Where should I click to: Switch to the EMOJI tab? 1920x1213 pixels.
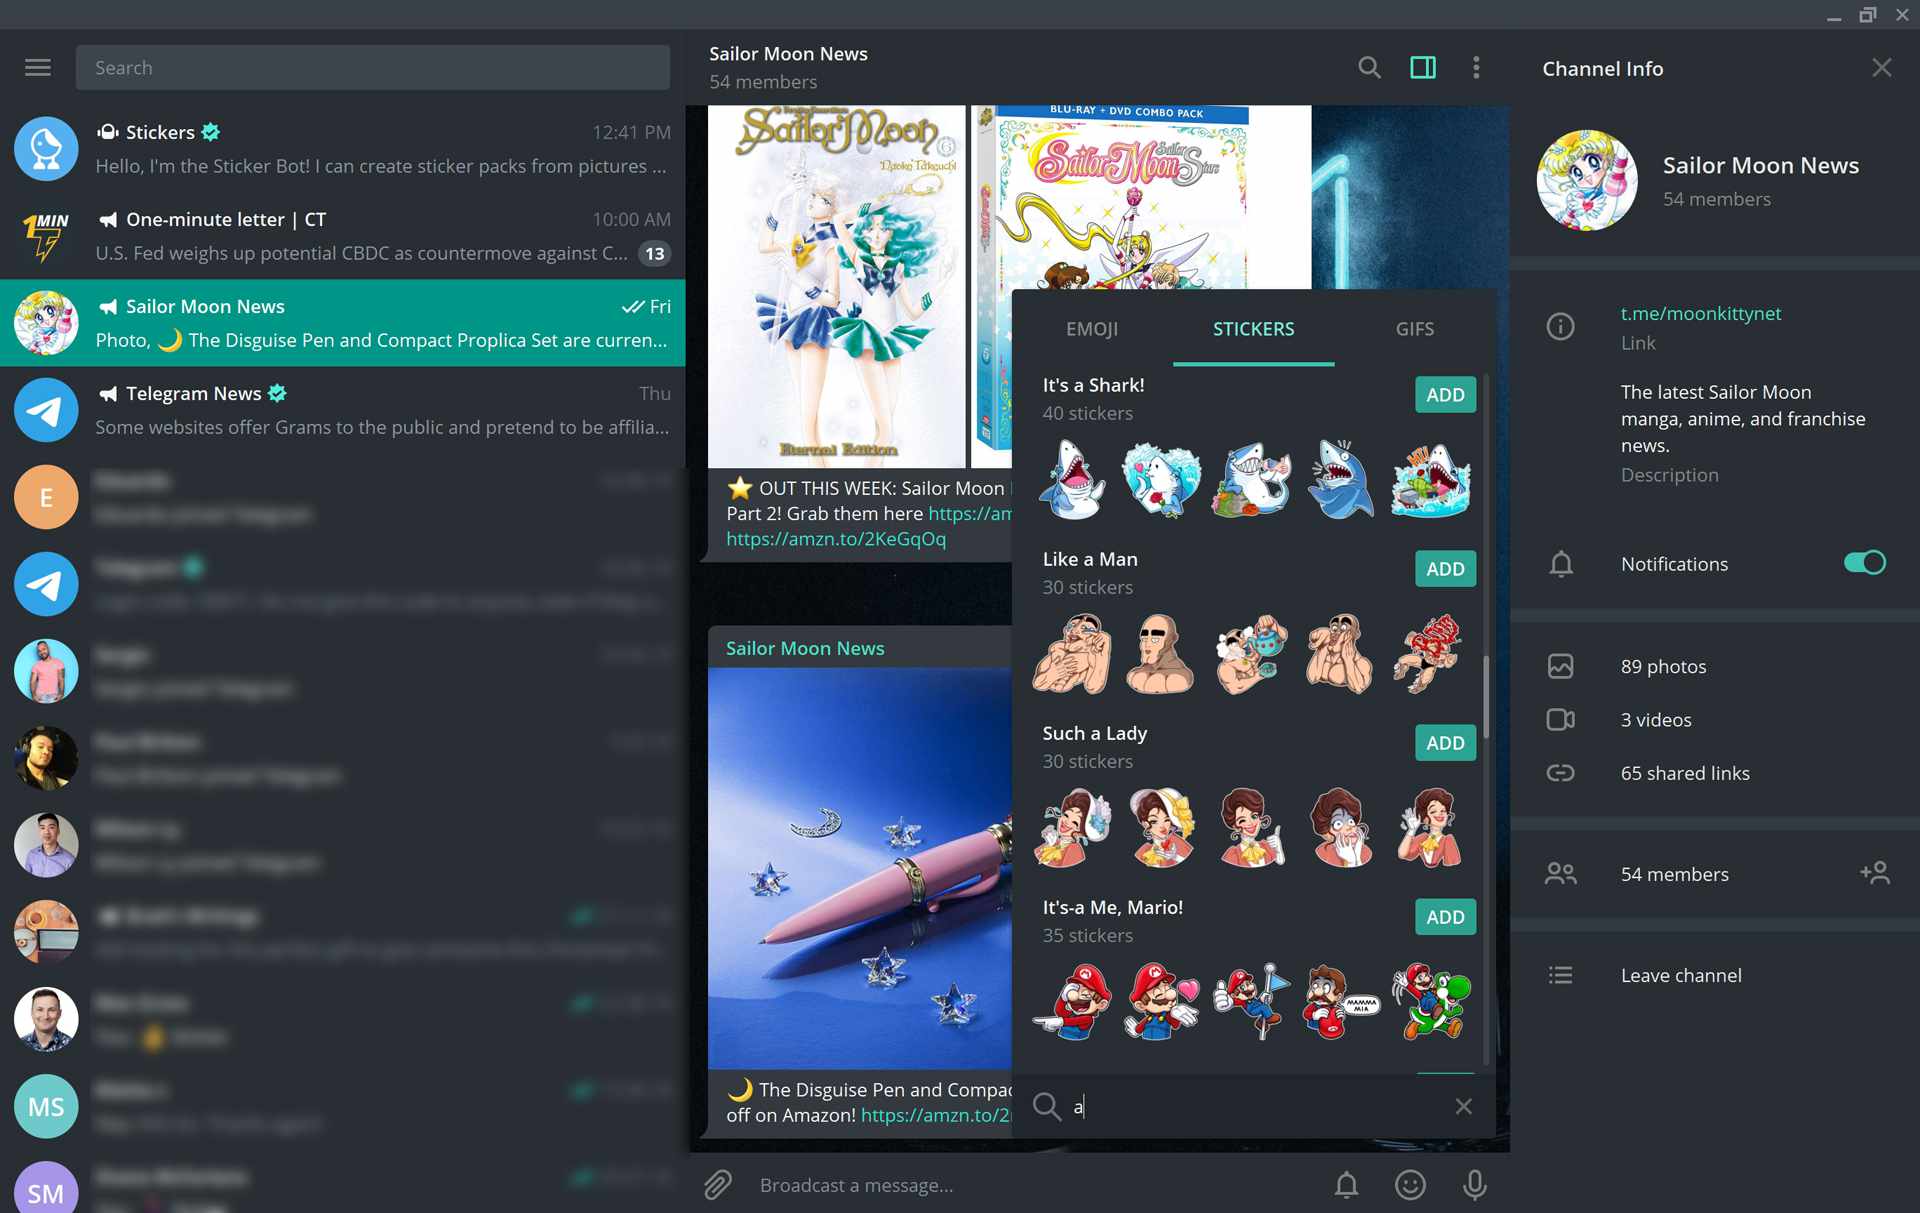[1092, 329]
